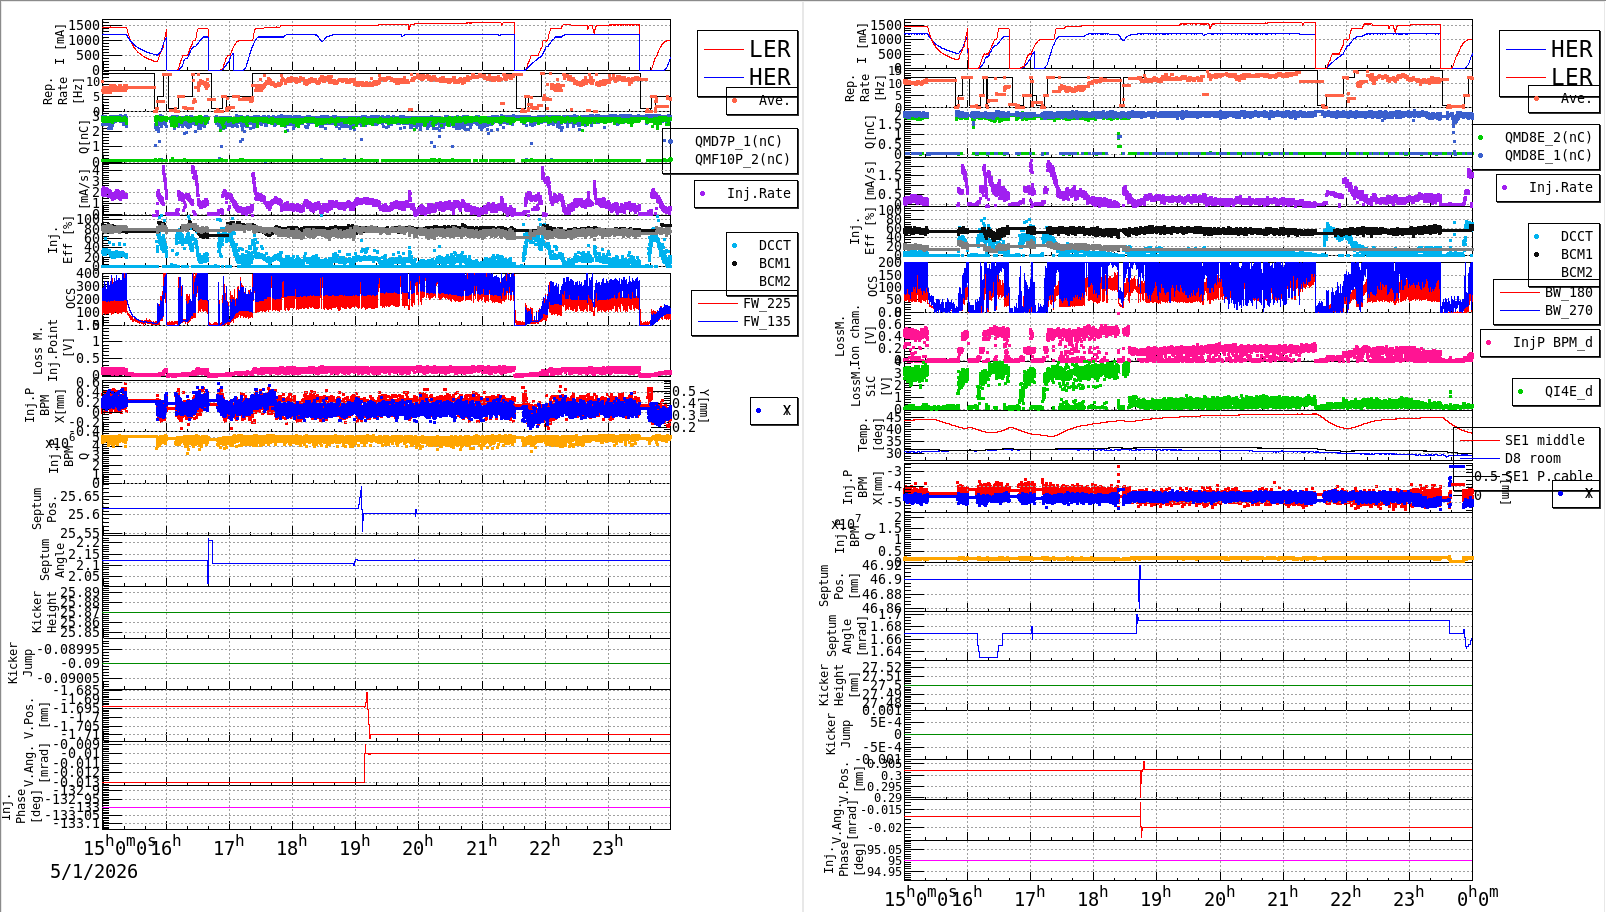Click the -0.09 Kicker Jump tick value
Image resolution: width=1606 pixels, height=912 pixels.
click(x=81, y=663)
